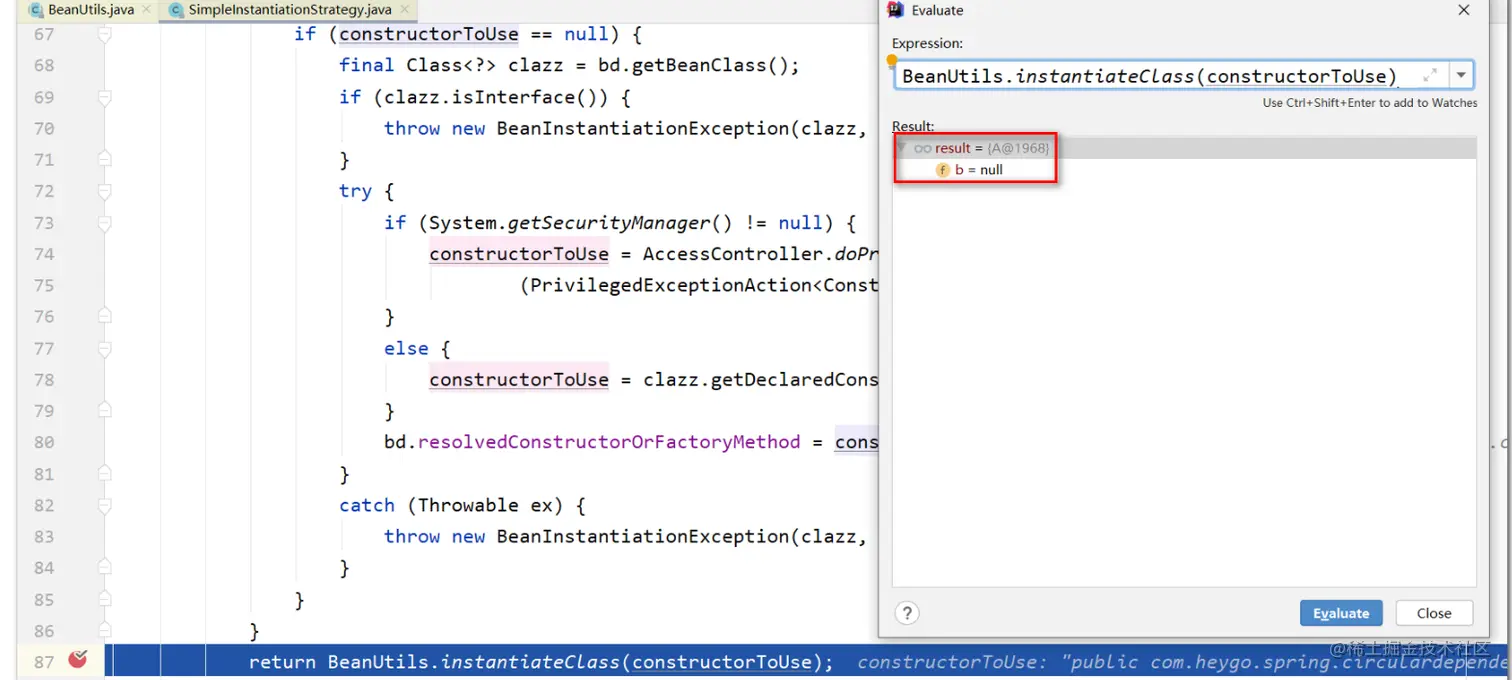
Task: Collapse the else block at line 77
Action: (104, 348)
